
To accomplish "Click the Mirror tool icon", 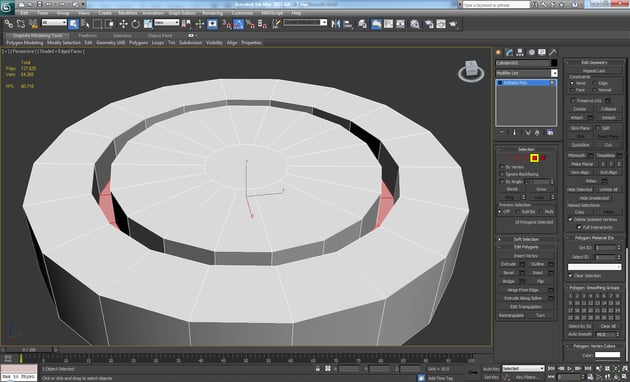I will coord(335,24).
